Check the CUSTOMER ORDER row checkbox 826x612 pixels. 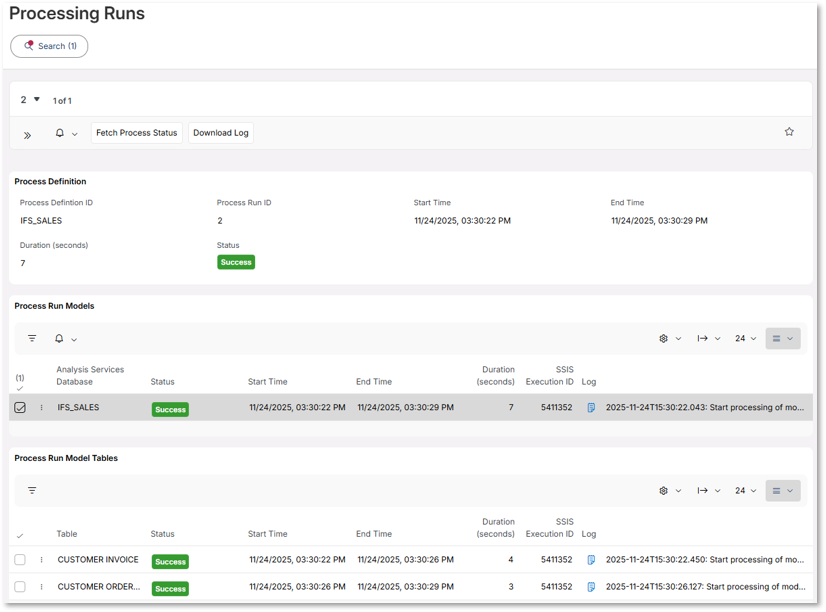coord(20,587)
